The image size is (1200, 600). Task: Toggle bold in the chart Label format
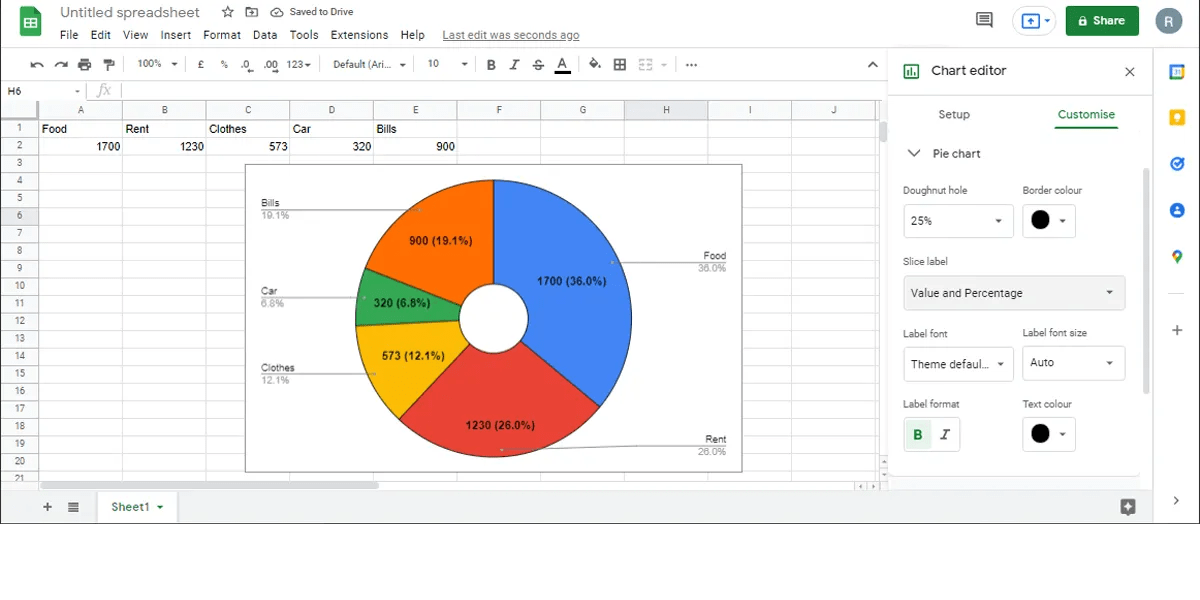pos(918,434)
